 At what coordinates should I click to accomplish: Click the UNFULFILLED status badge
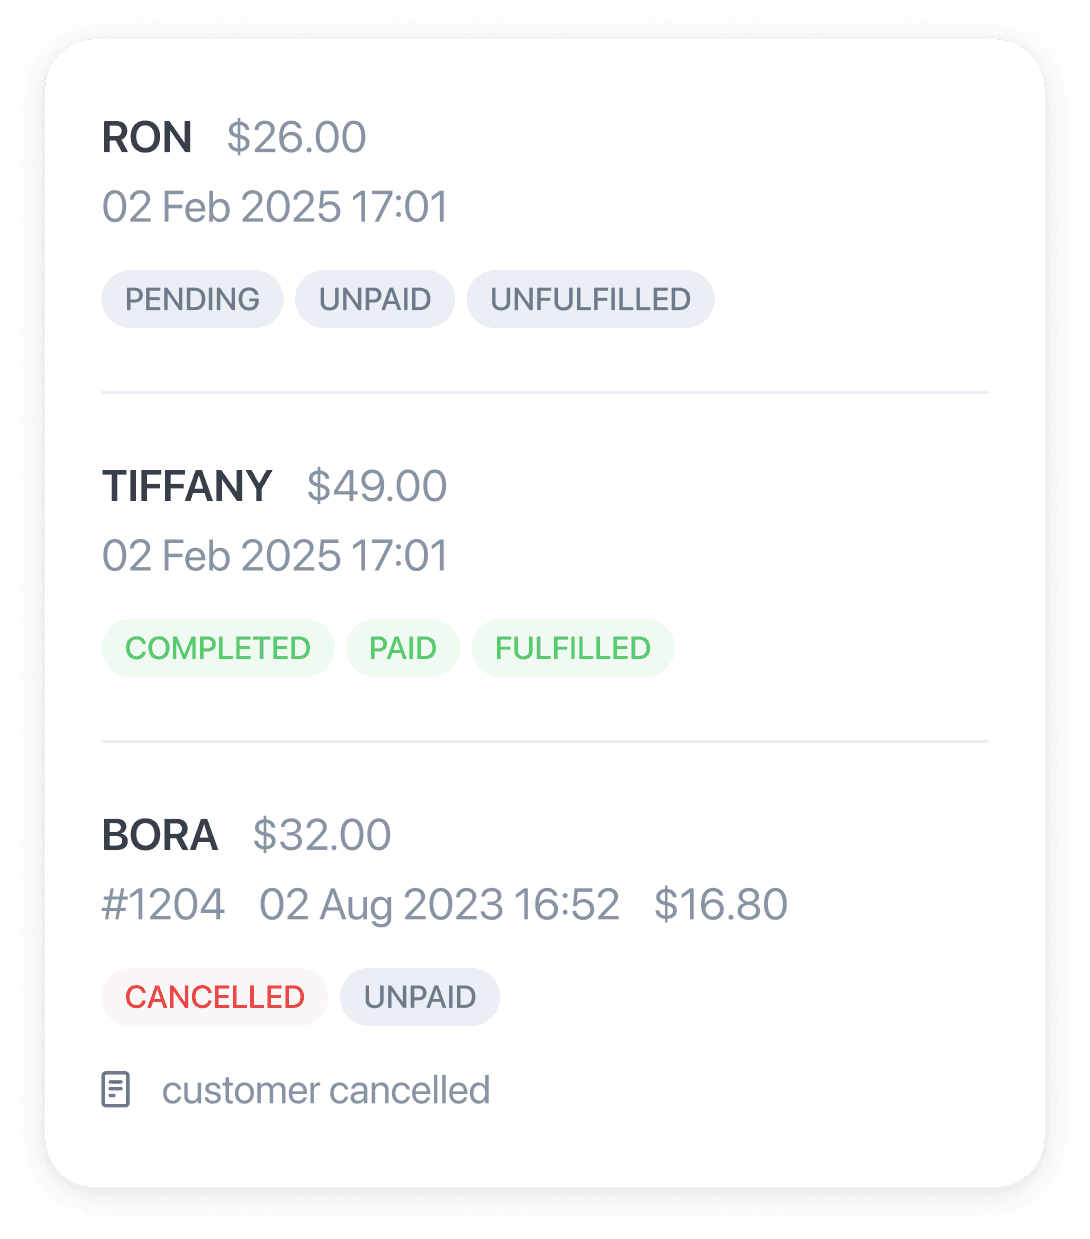(591, 299)
